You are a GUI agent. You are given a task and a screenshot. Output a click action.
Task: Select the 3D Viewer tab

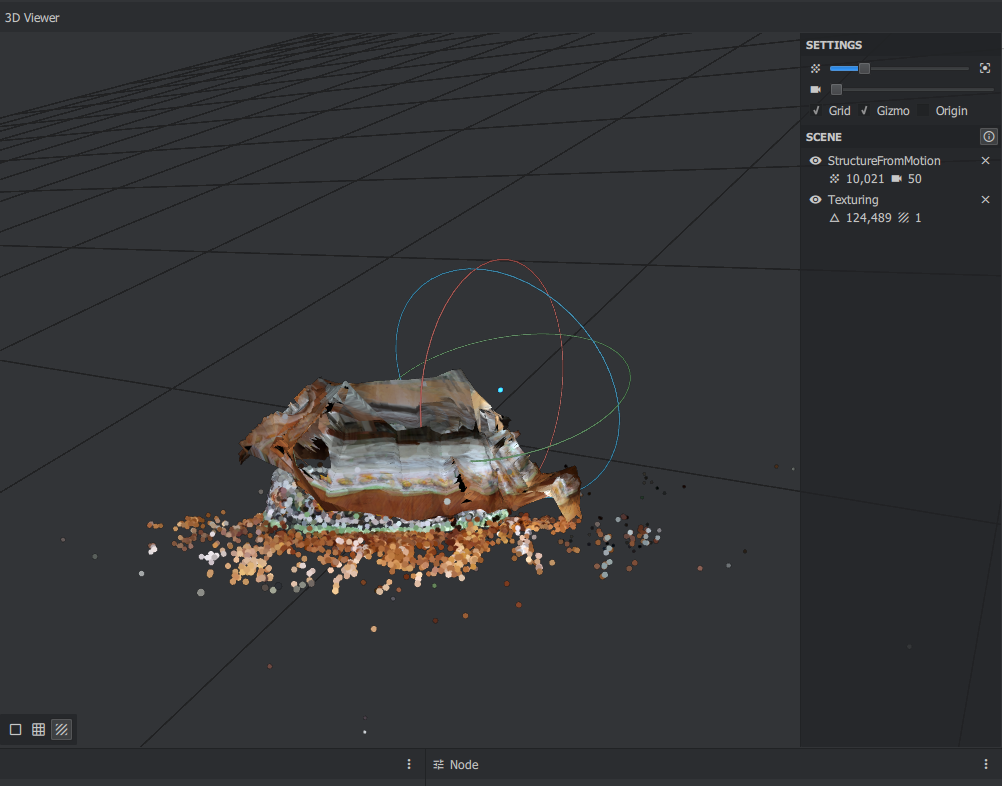click(x=32, y=17)
